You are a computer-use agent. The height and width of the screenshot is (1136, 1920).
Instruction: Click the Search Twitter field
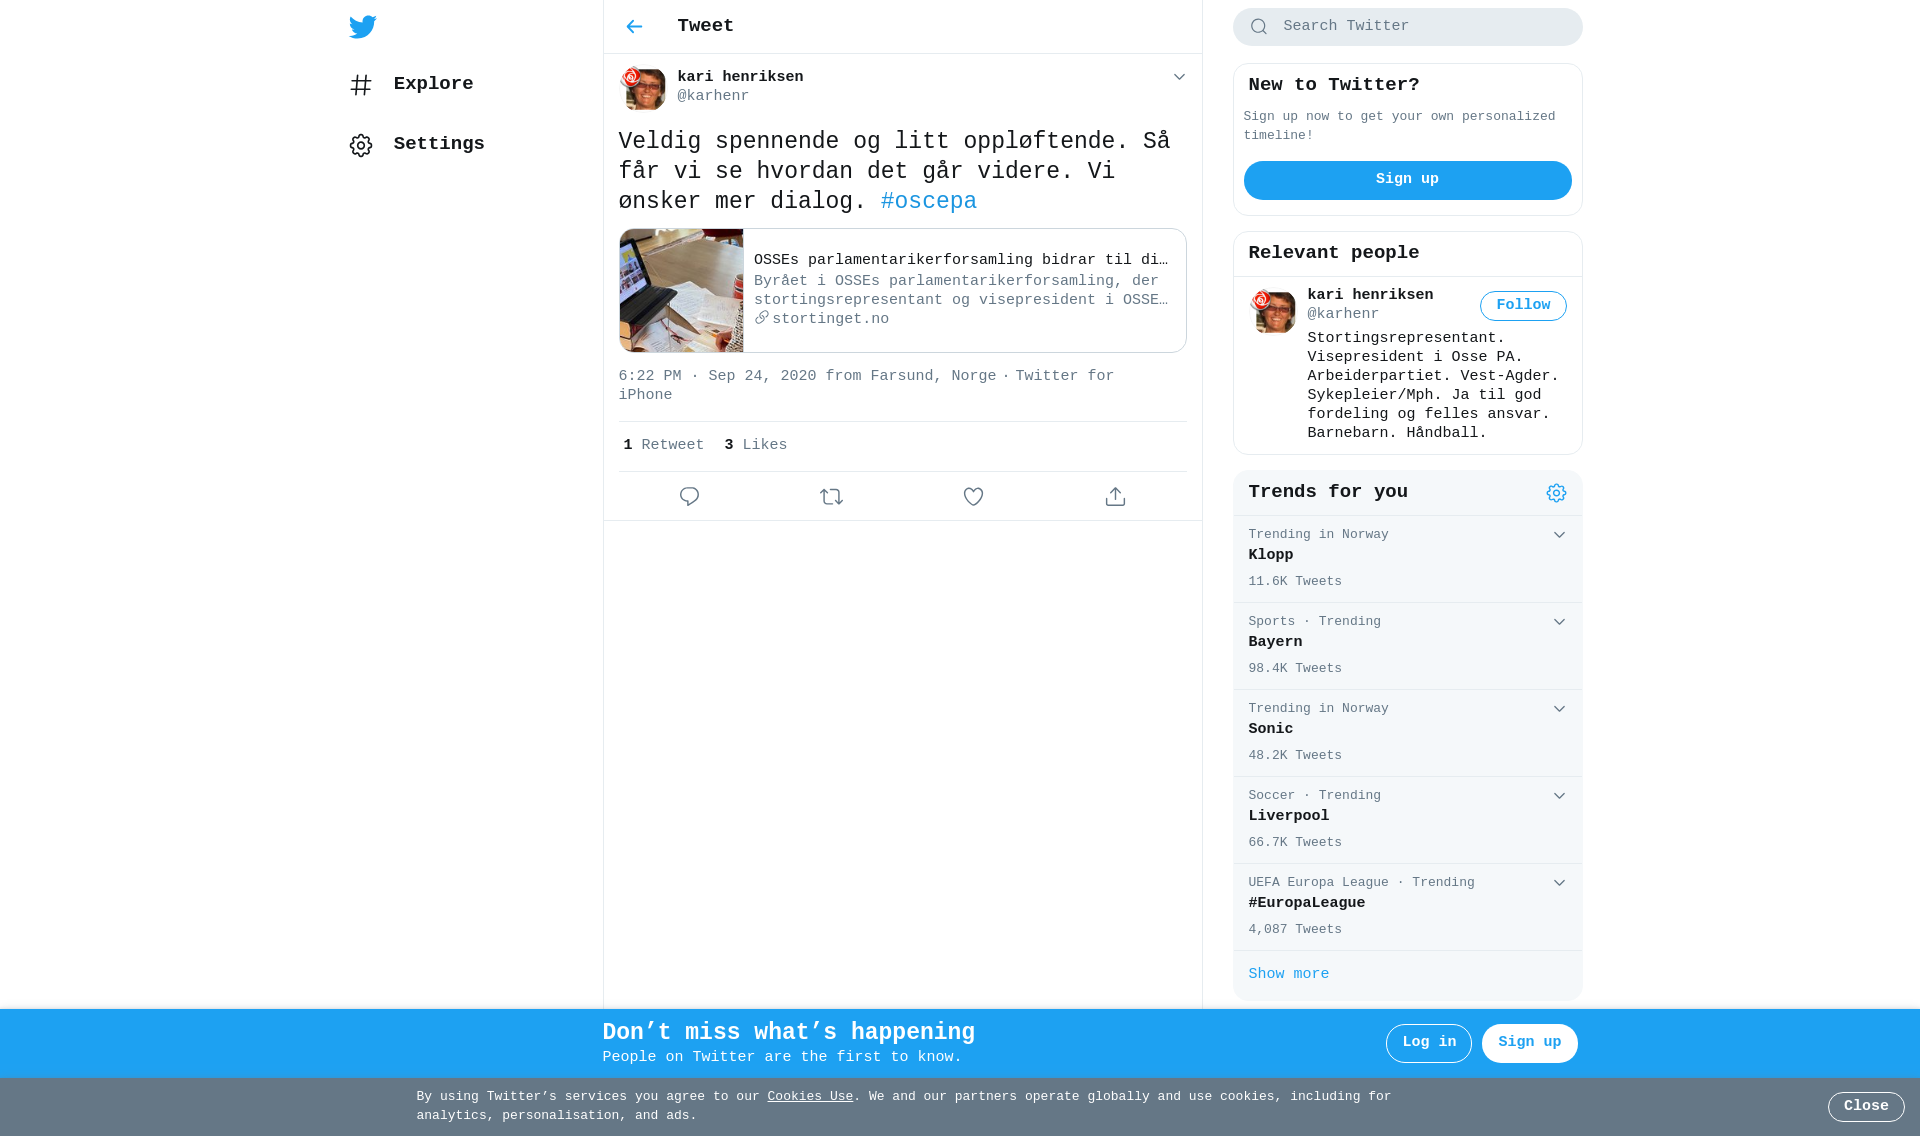[x=1407, y=27]
